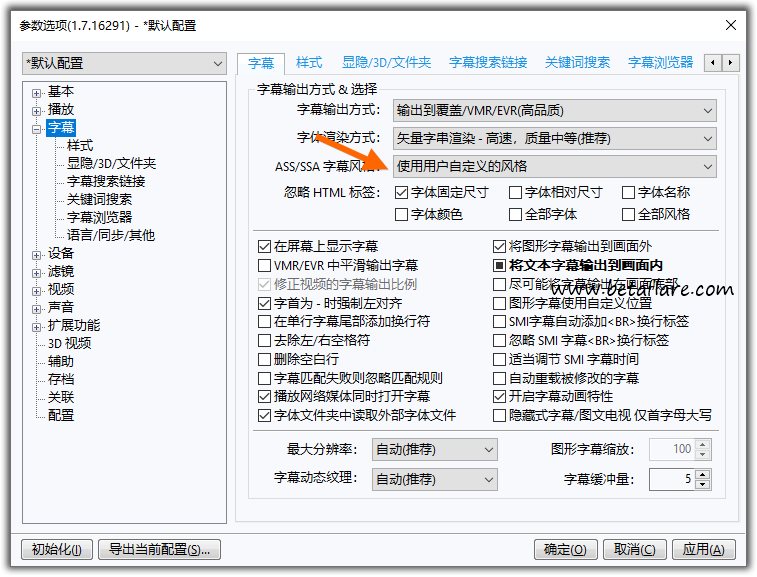The width and height of the screenshot is (757, 577).
Task: Select 语言/同步/其他 in the tree
Action: [111, 236]
